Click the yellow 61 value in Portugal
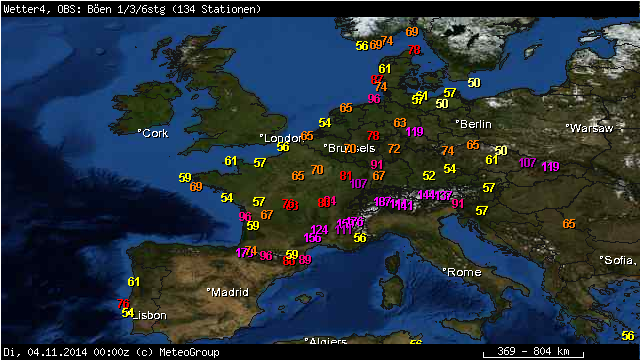Viewport: 640px width, 360px height. 133,282
